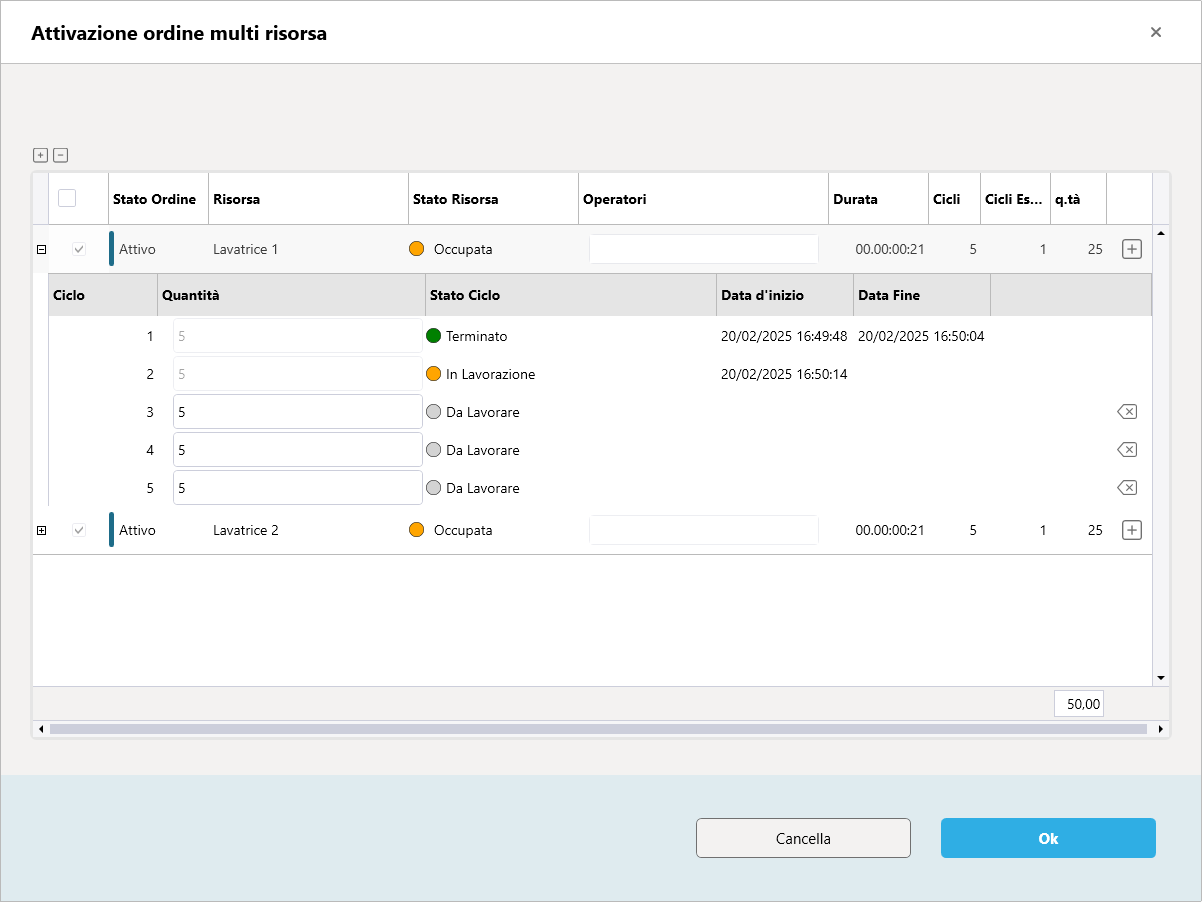Click the quantity field of cycle 3
1202x902 pixels.
pos(298,412)
